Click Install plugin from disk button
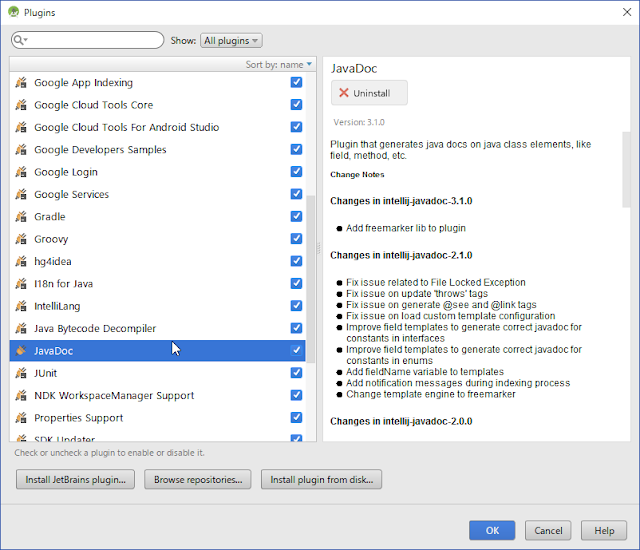This screenshot has height=550, width=640. click(321, 479)
